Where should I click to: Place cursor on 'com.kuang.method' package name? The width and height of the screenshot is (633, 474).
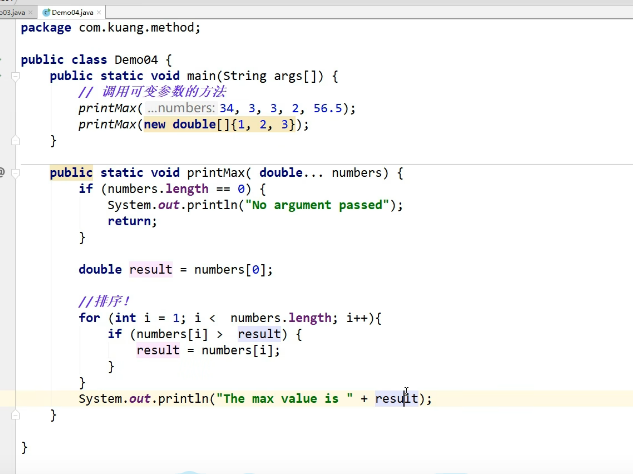coord(136,27)
